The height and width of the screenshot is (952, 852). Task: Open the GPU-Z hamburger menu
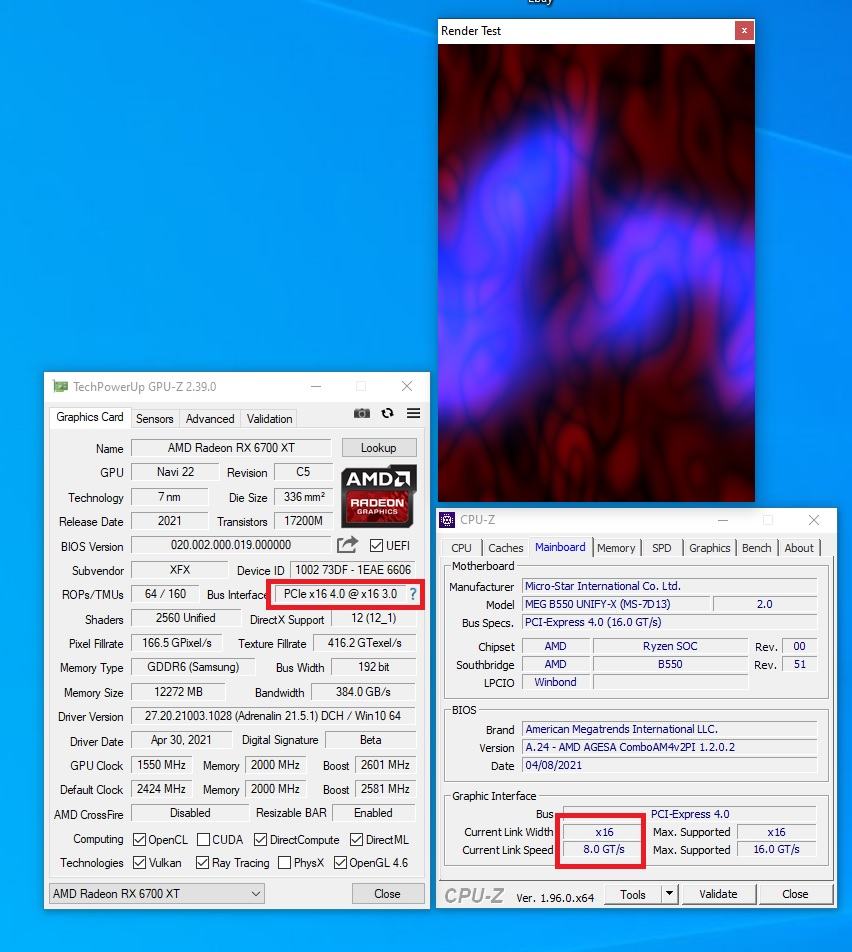[x=414, y=413]
